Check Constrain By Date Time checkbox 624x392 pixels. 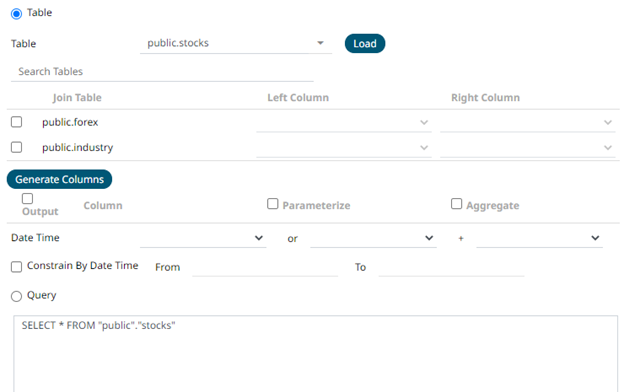pyautogui.click(x=16, y=267)
